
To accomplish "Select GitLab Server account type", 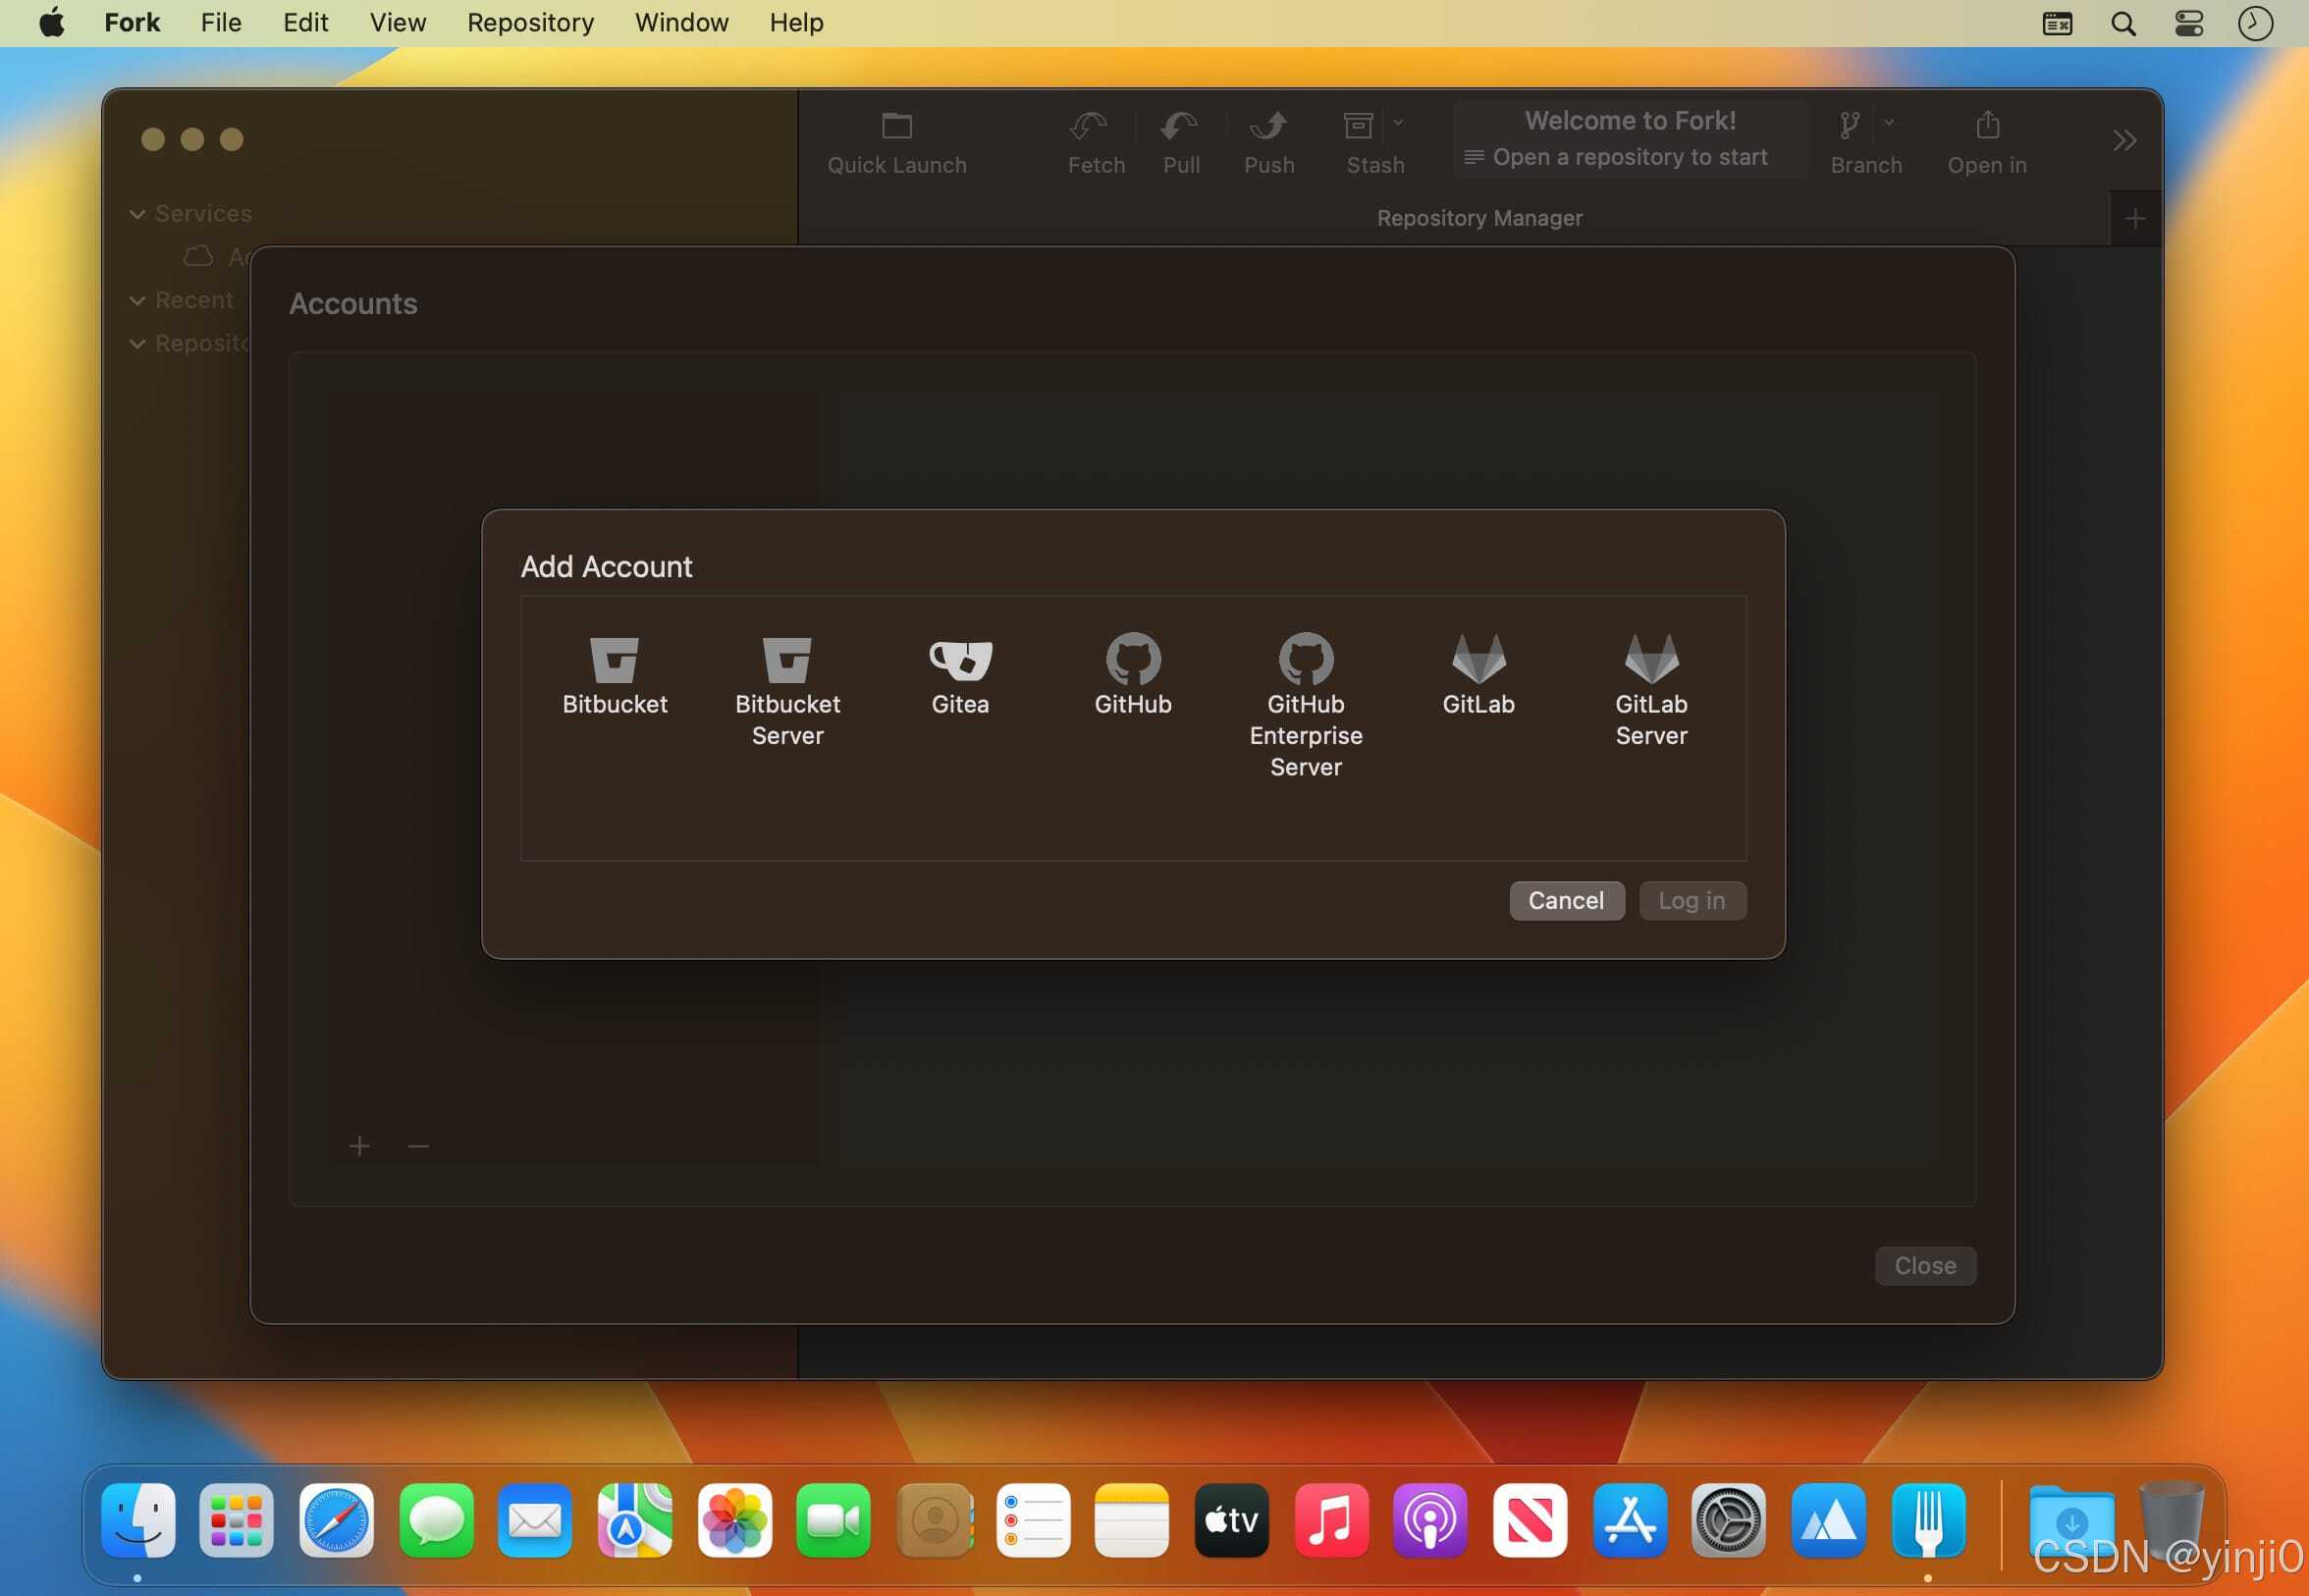I will (1651, 690).
